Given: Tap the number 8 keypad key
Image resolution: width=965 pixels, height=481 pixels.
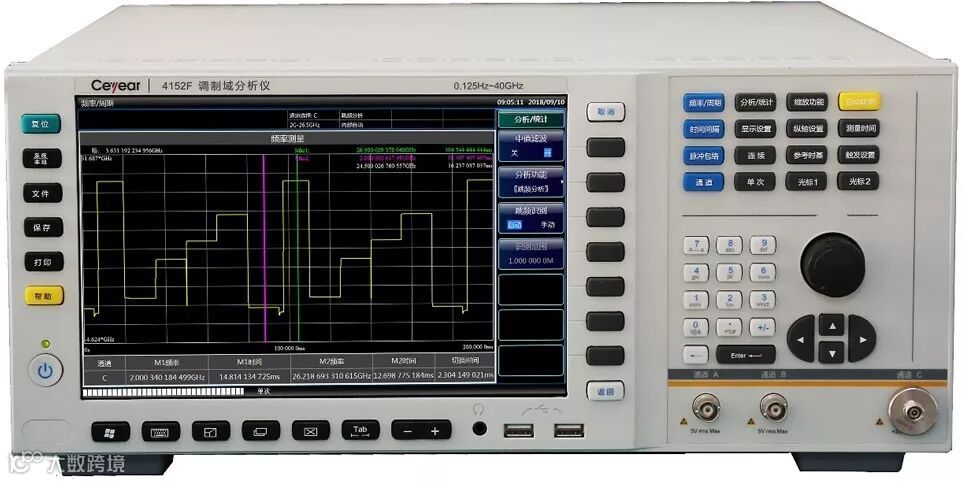Looking at the screenshot, I should point(729,245).
